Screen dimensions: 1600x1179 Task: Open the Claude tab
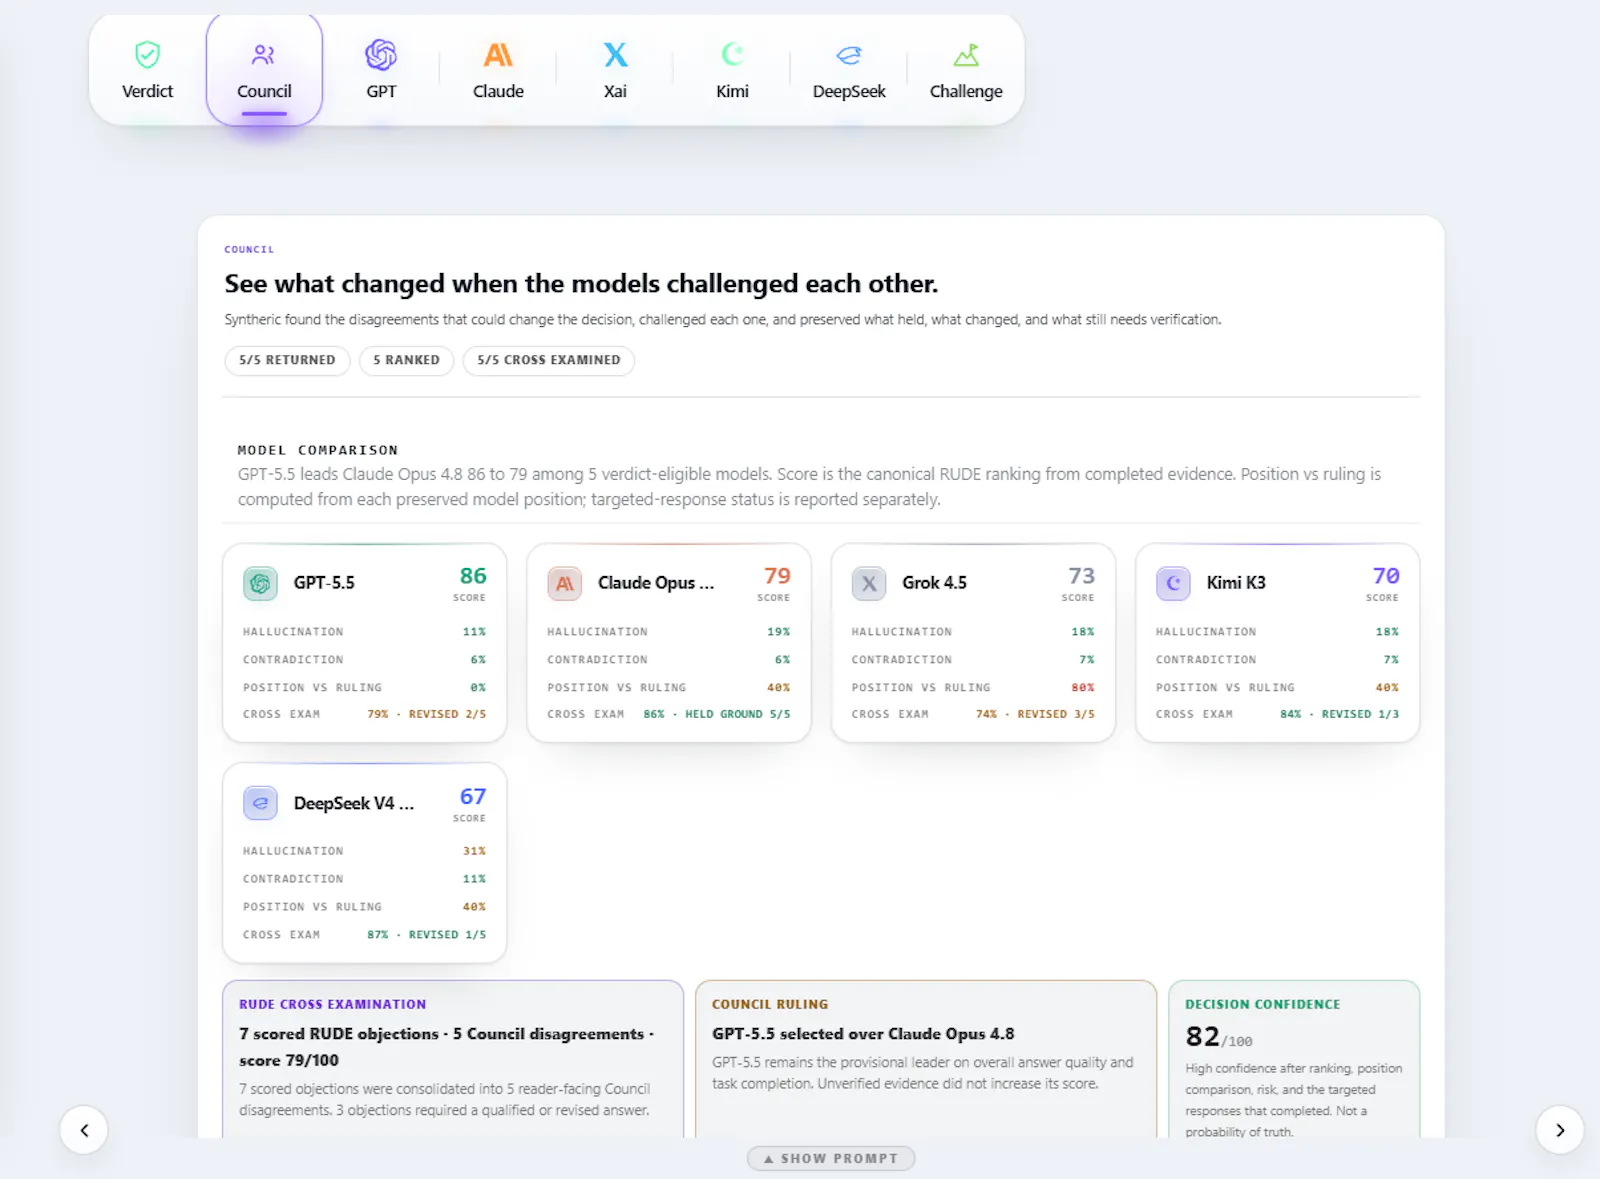(498, 71)
